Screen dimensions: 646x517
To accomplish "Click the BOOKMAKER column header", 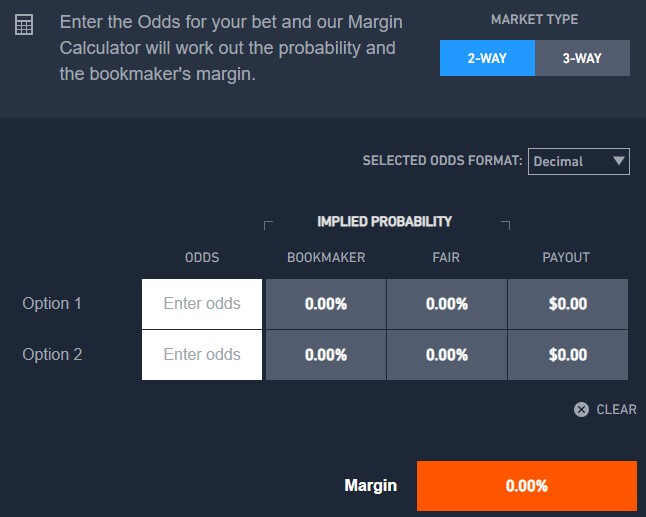I will click(x=326, y=257).
